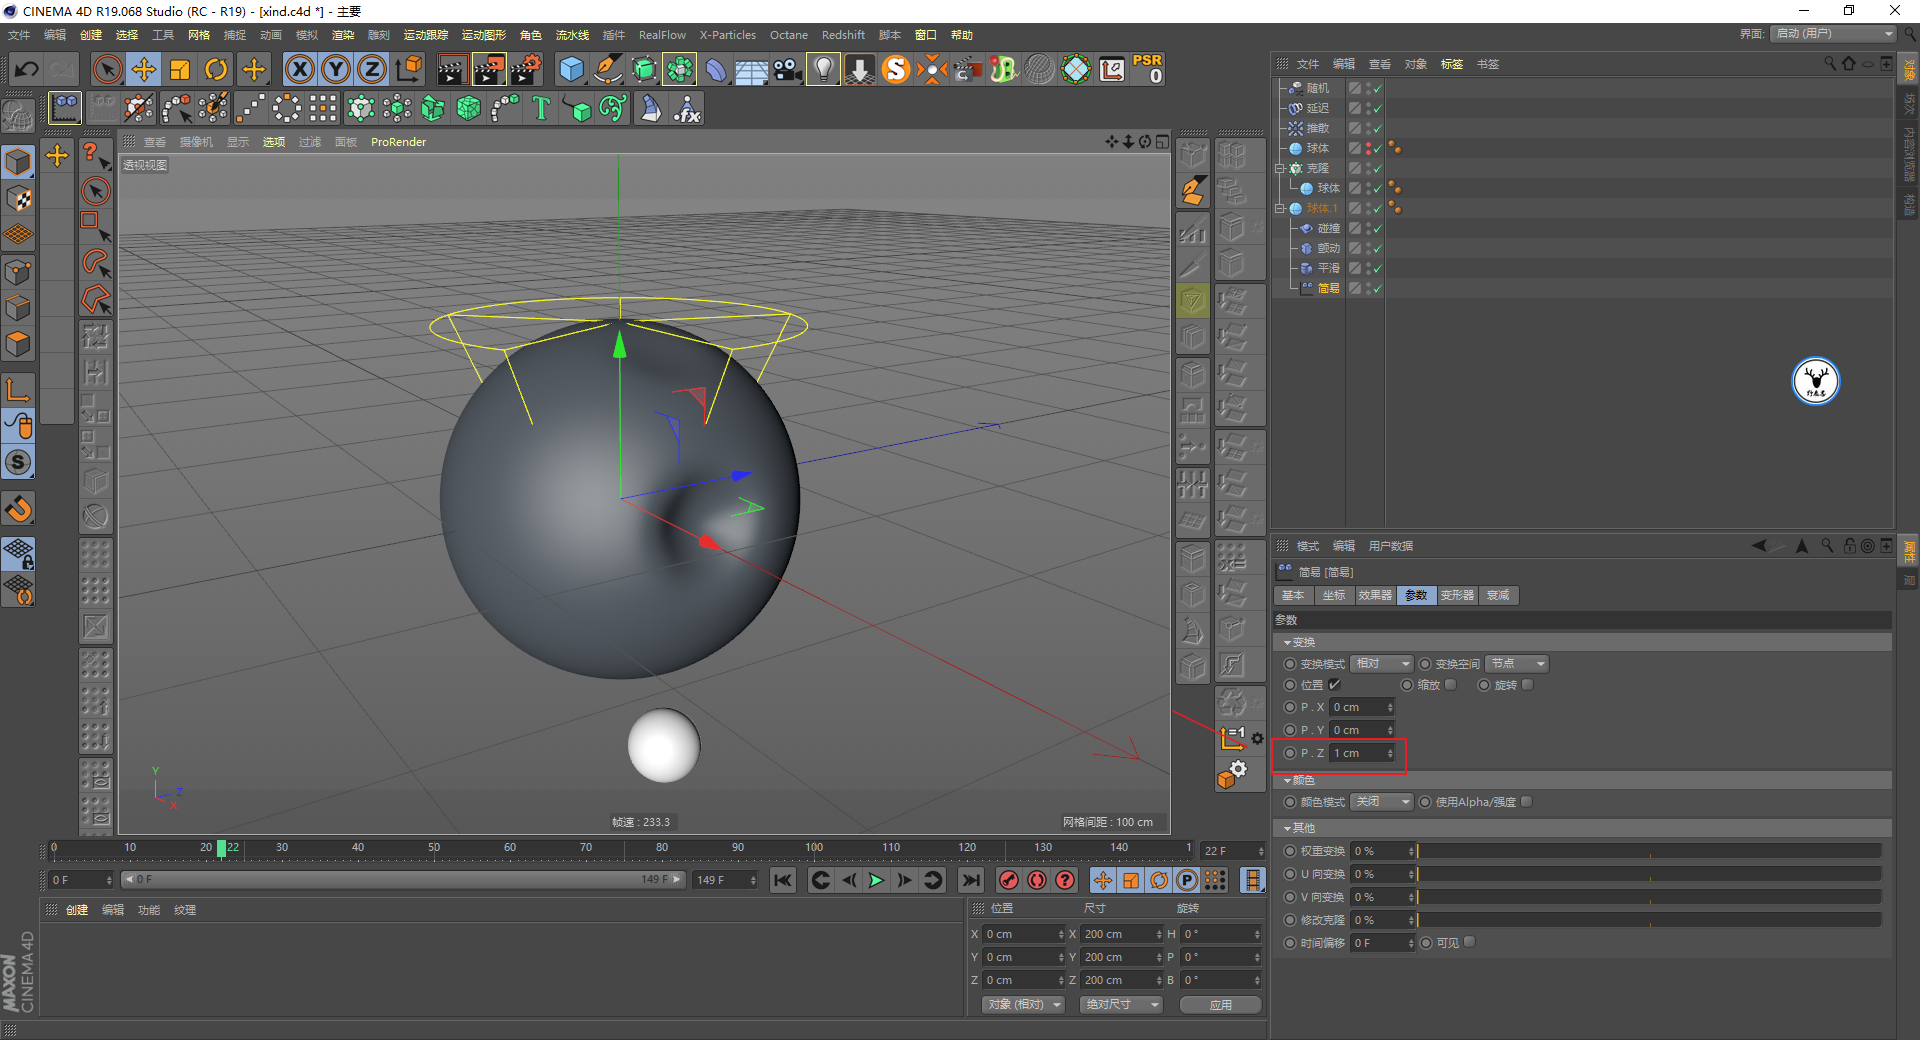Screen dimensions: 1920x1040
Task: Check the 使用Alpha/强度 checkbox
Action: [x=1527, y=802]
